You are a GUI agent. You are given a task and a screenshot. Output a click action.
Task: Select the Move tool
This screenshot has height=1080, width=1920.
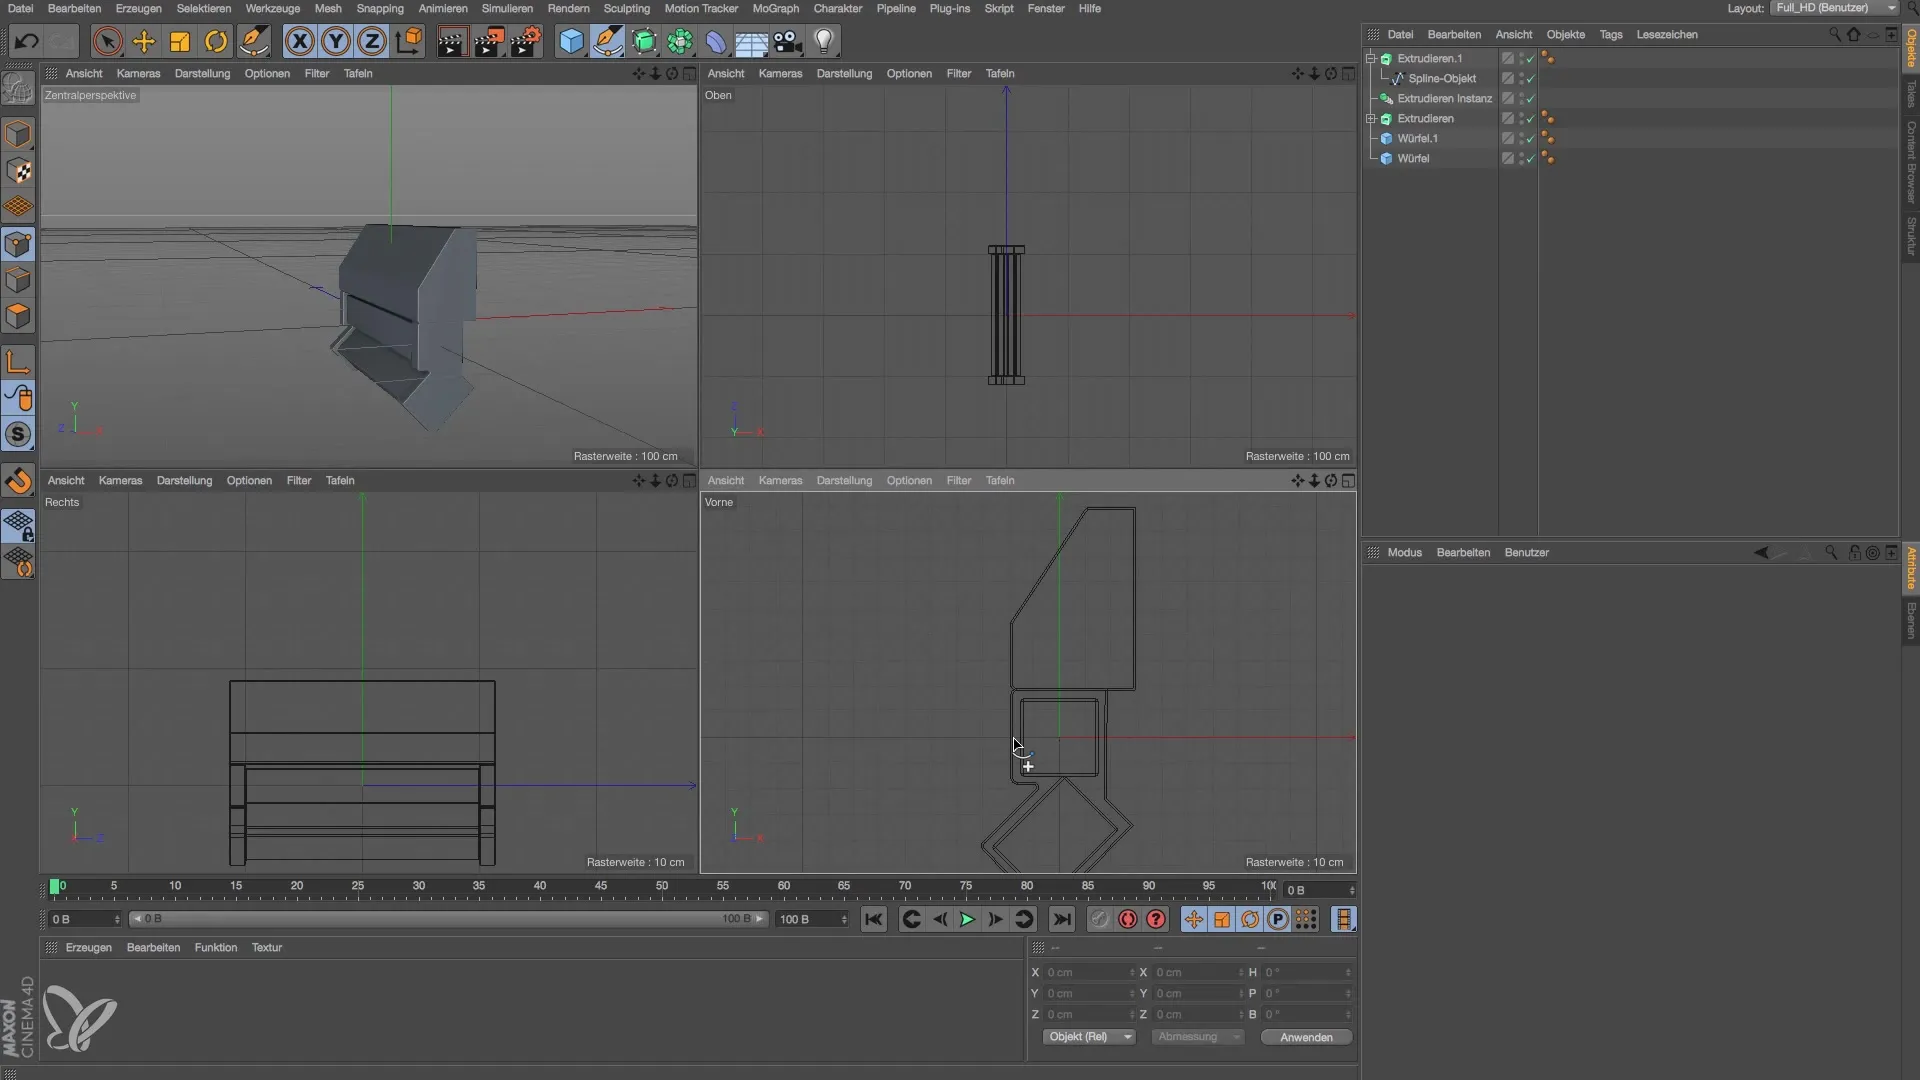(x=144, y=41)
